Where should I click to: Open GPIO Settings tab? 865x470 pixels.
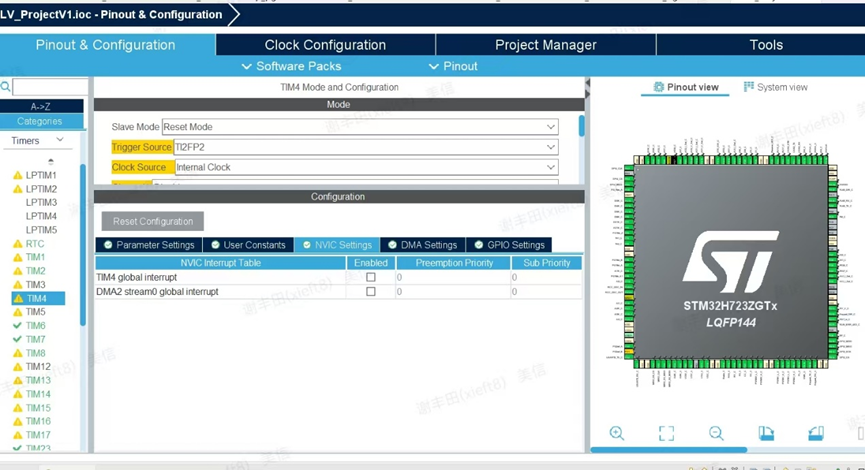[x=509, y=245]
